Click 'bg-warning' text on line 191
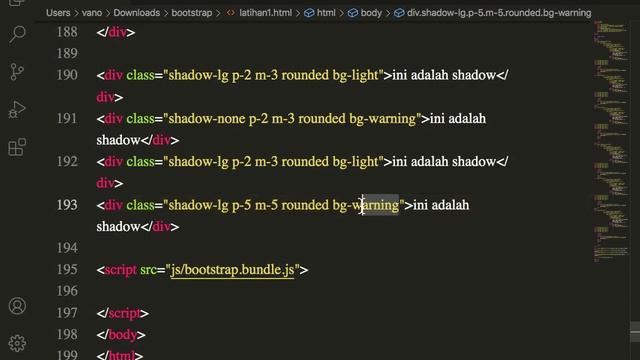 382,119
